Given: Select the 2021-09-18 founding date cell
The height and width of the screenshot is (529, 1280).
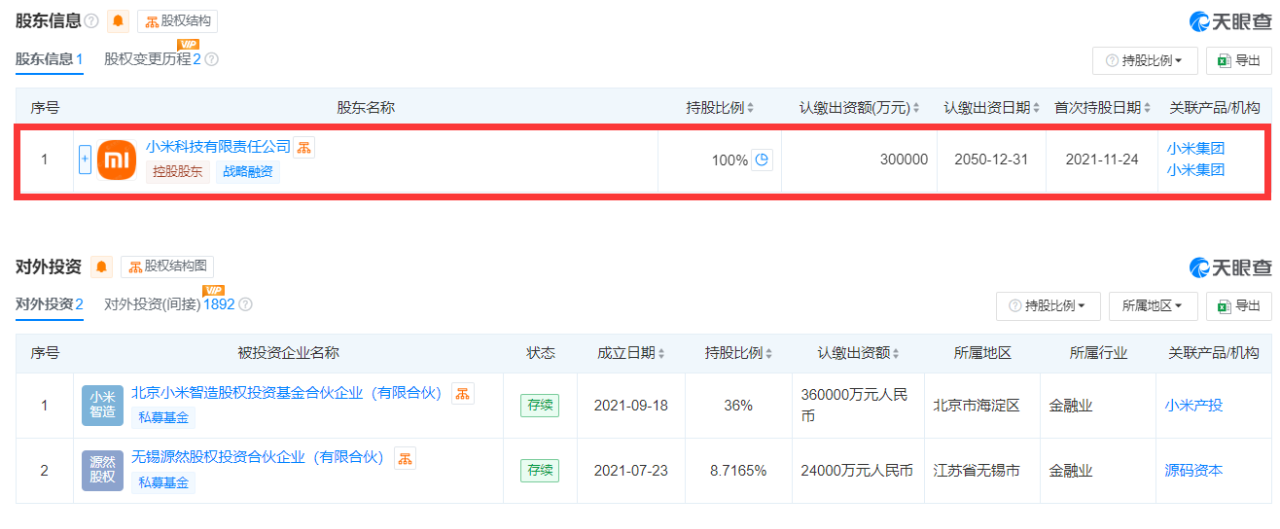Looking at the screenshot, I should [631, 405].
